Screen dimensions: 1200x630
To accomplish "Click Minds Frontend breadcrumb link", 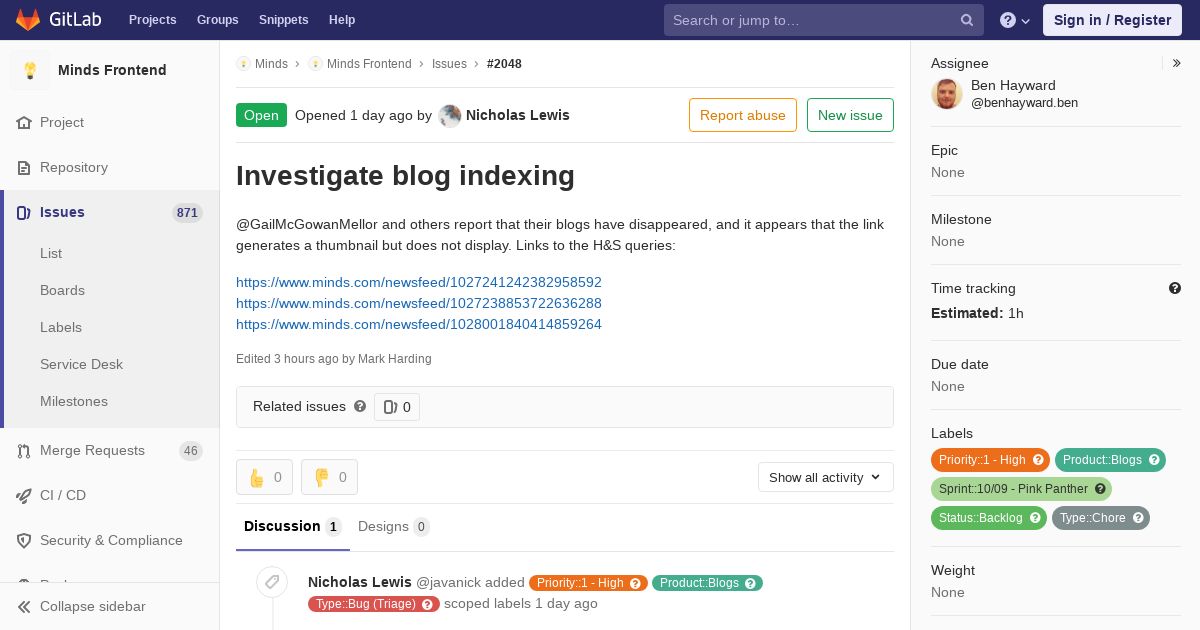I will pyautogui.click(x=369, y=64).
